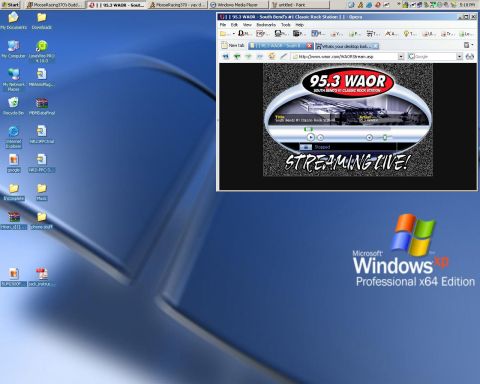Open My Network Places icon
The image size is (480, 384).
13,80
